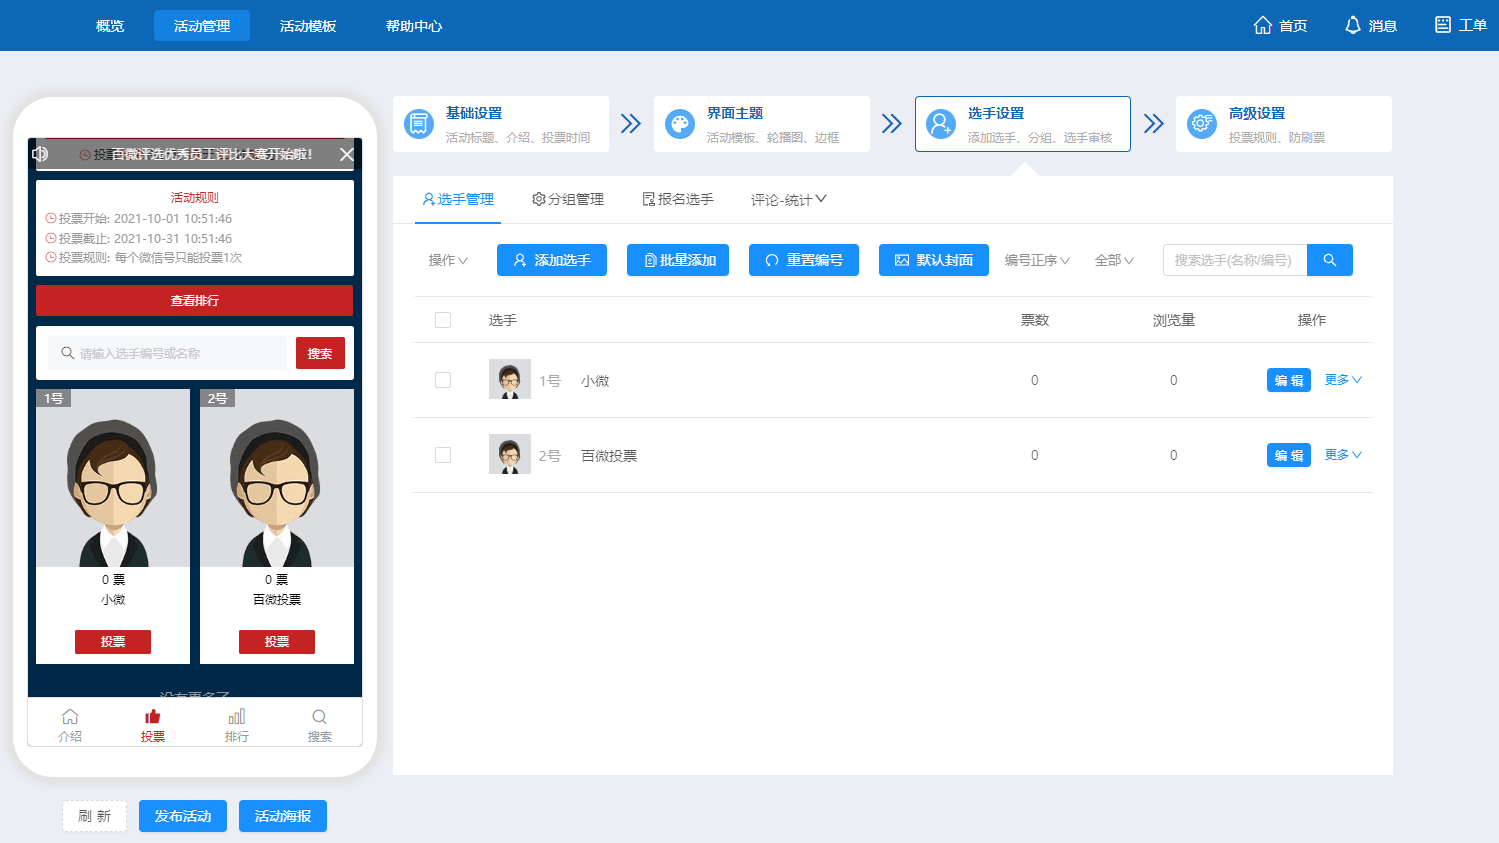
Task: Click the 发布活动 button
Action: [x=183, y=816]
